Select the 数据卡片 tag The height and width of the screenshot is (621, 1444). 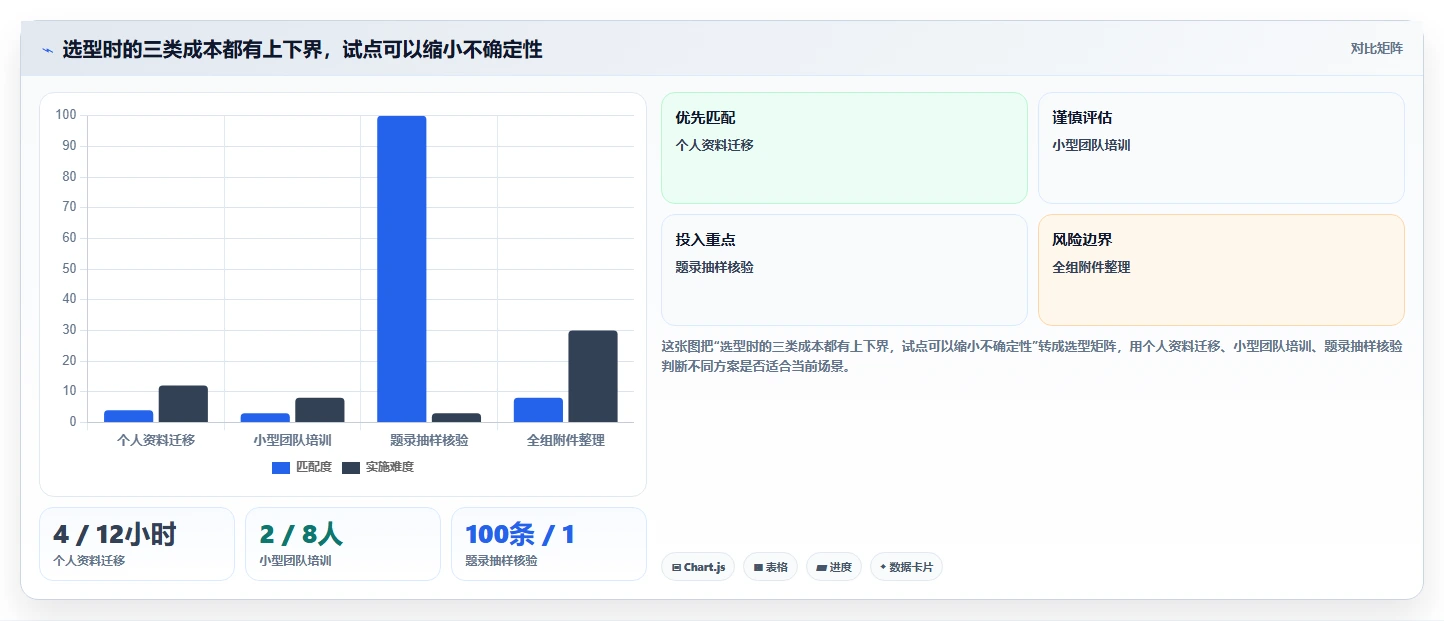tap(906, 567)
